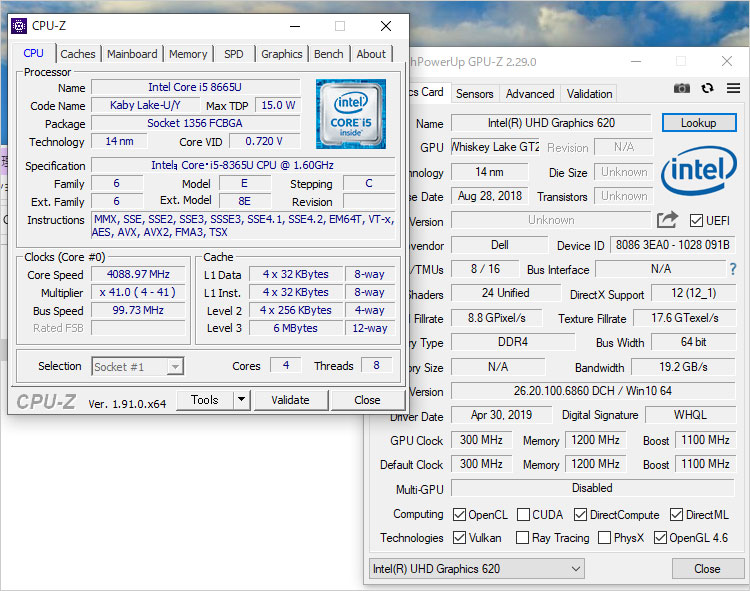Click the Package value Socket 1356 FCBGA
The image size is (750, 591).
click(x=195, y=123)
